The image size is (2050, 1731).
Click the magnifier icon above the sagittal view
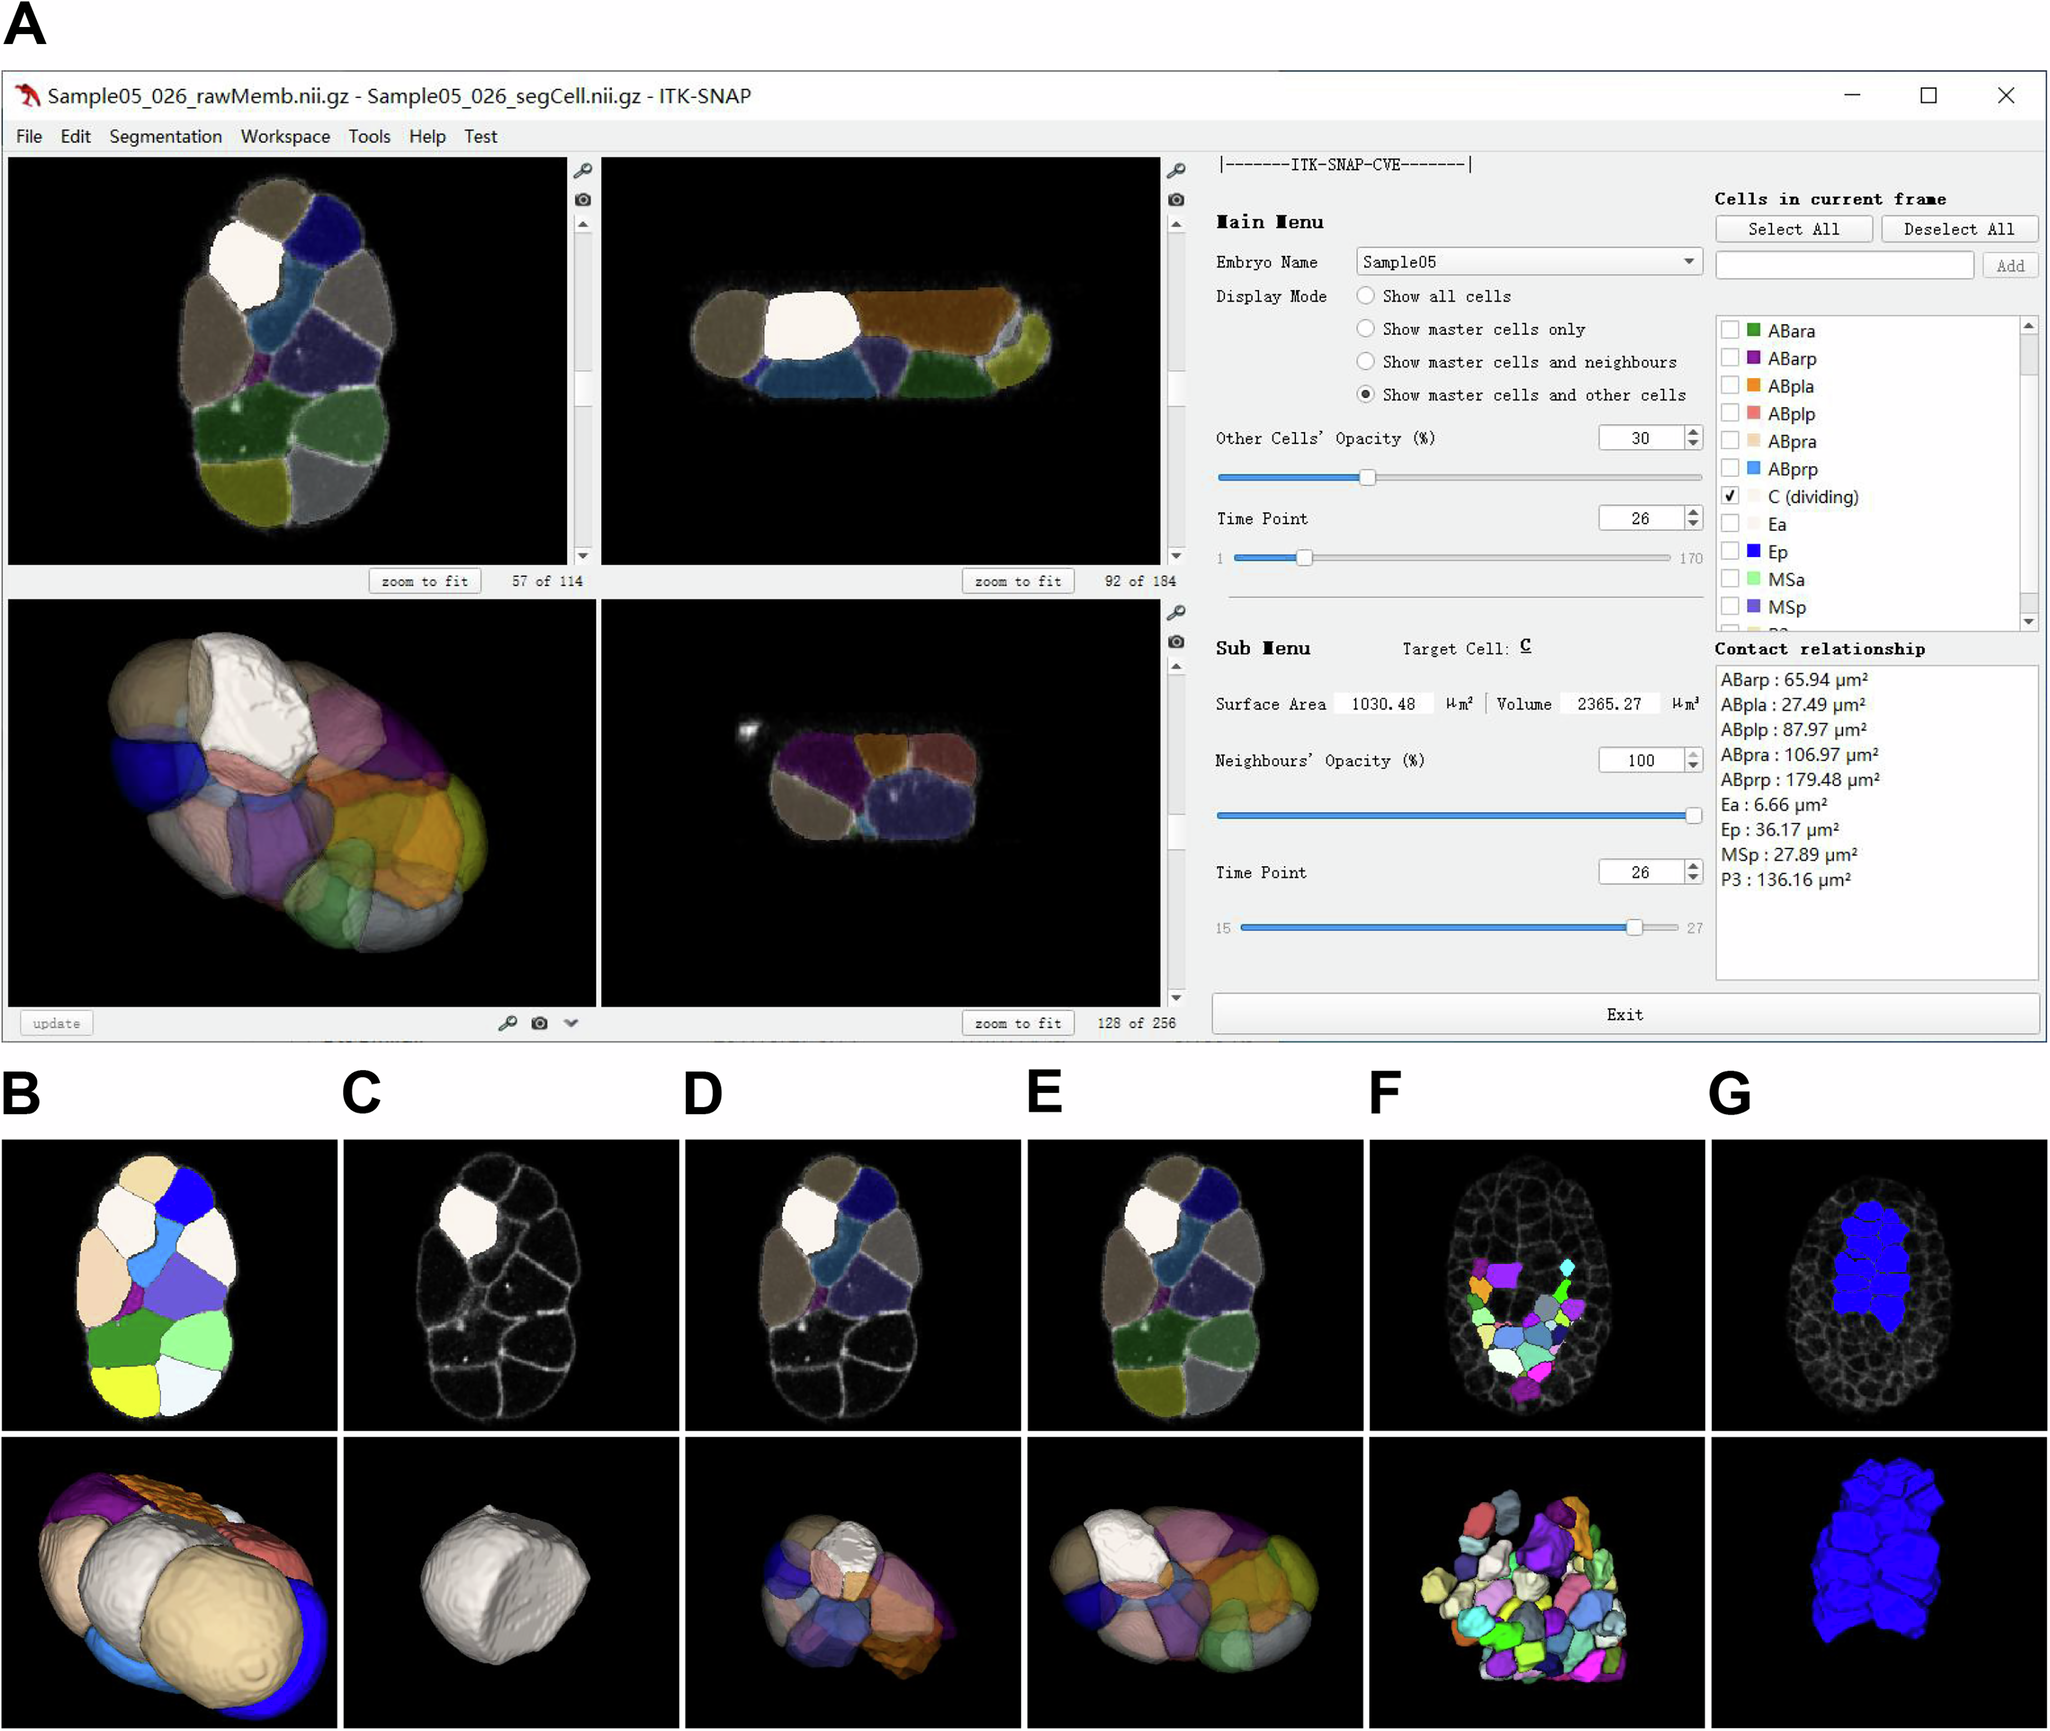(x=1175, y=170)
